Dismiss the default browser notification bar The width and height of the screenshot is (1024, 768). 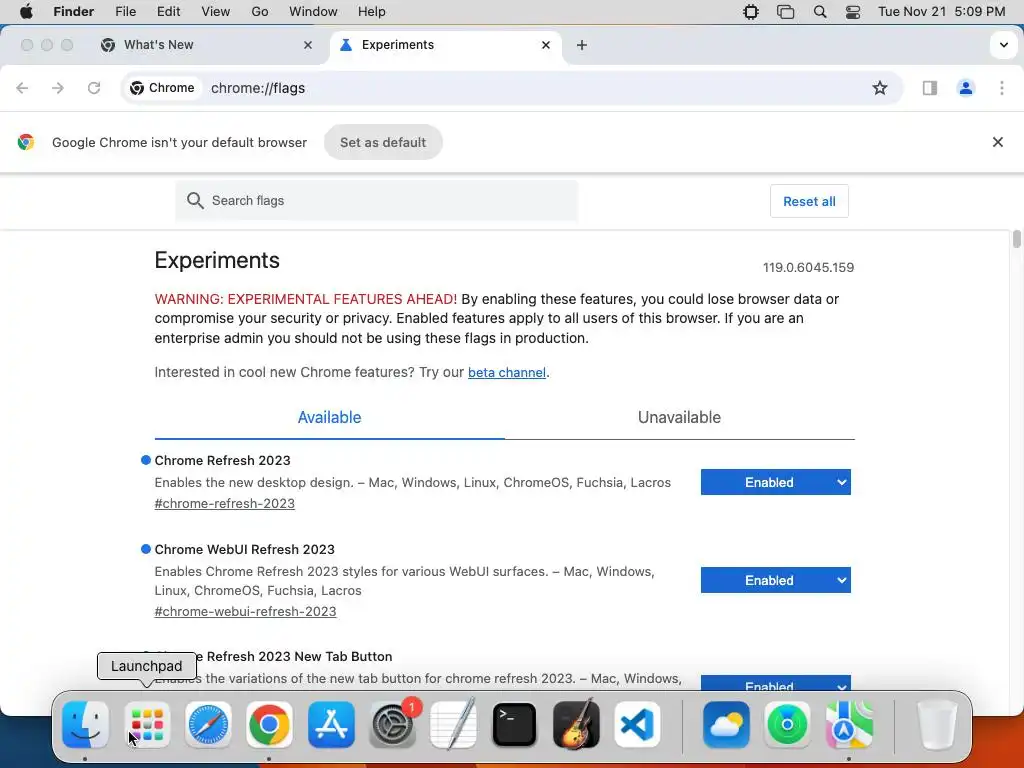(998, 142)
